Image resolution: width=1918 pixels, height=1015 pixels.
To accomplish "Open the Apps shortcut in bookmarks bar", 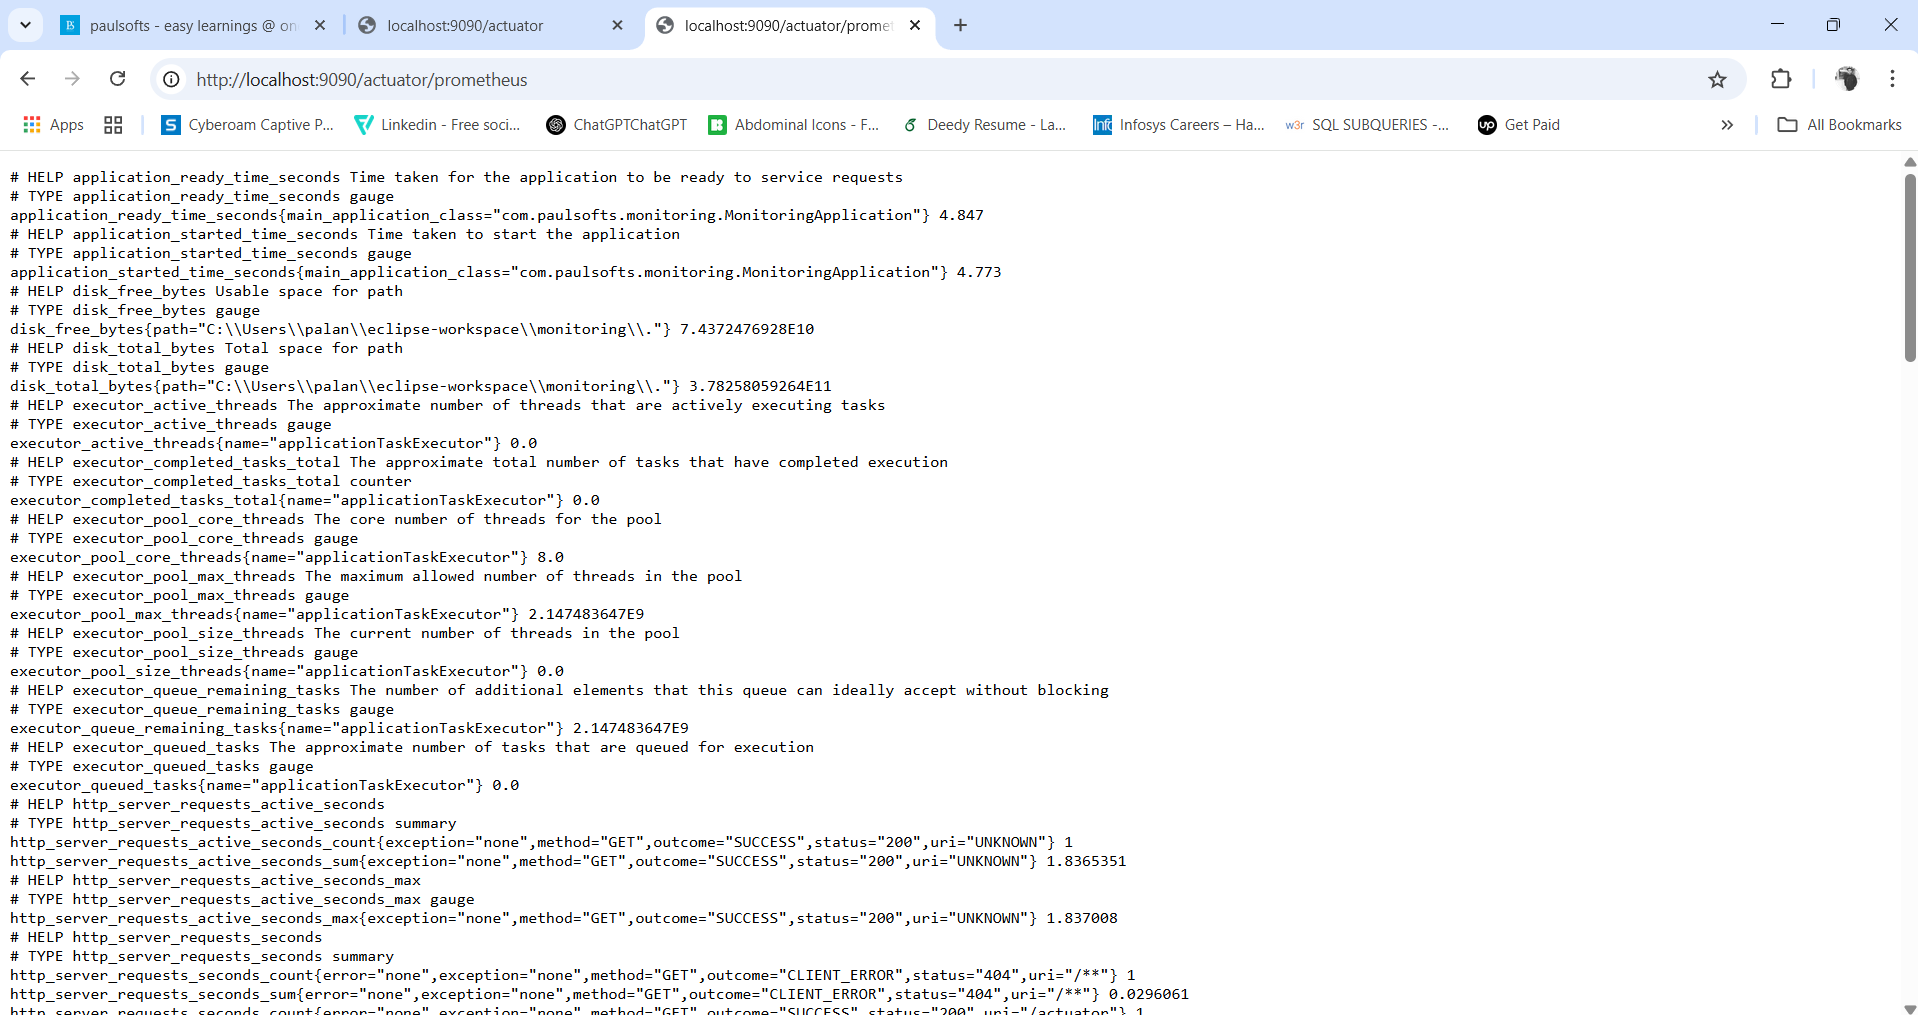I will (x=54, y=125).
